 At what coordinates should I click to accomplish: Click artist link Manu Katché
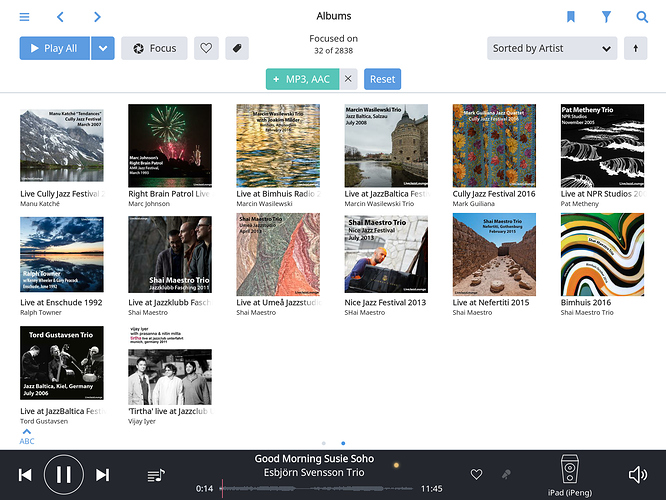click(40, 204)
